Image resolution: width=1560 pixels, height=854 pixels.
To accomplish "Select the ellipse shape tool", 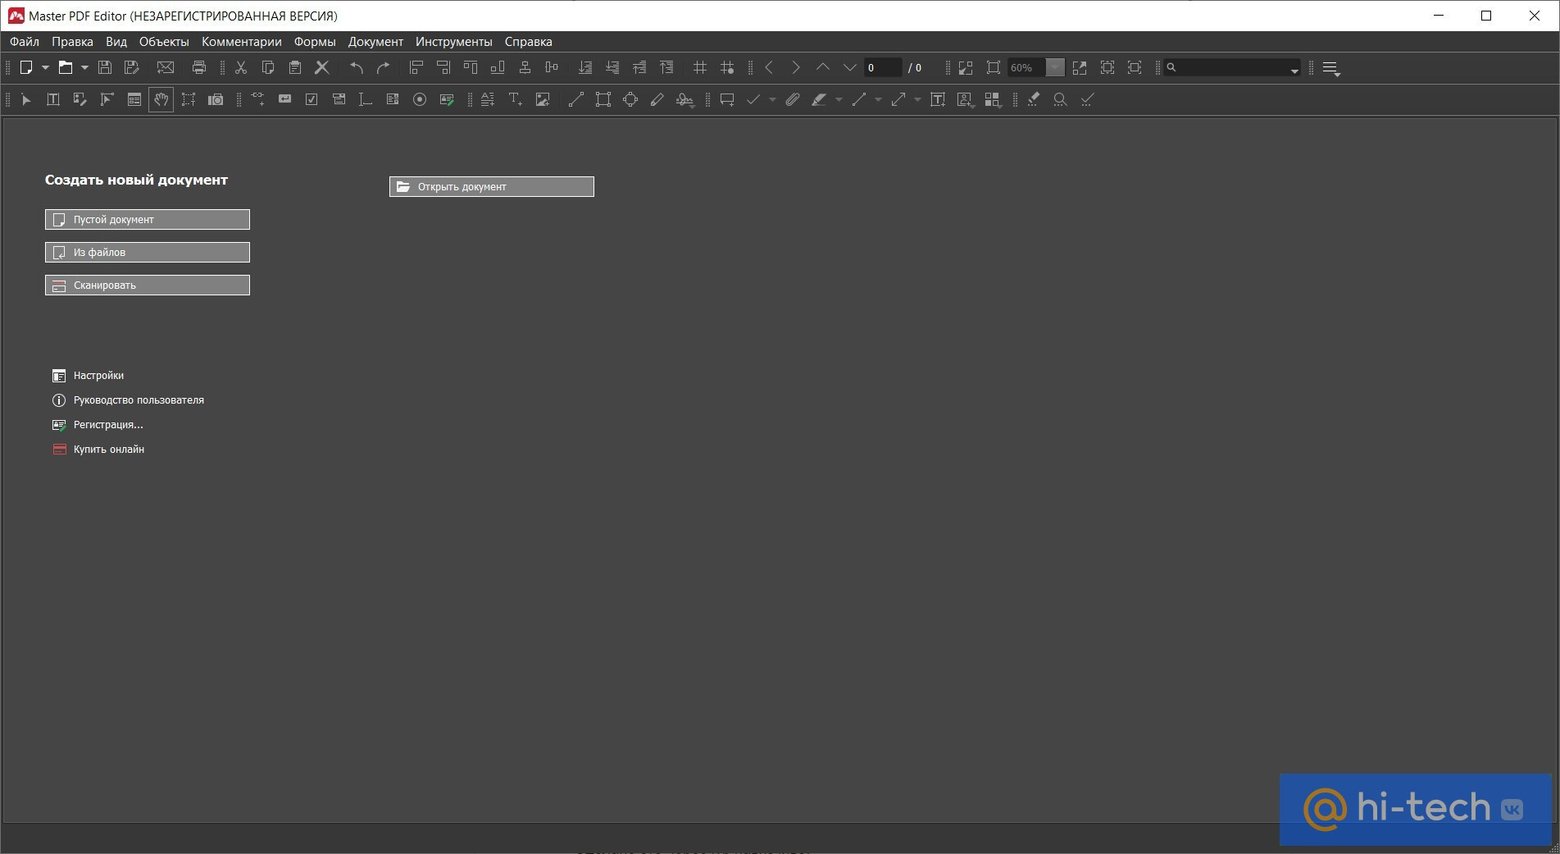I will pyautogui.click(x=630, y=100).
